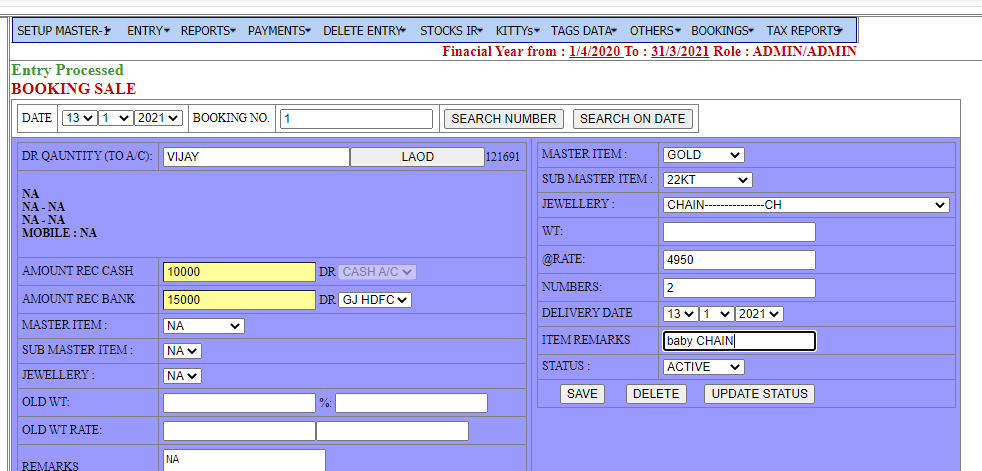Change the ACTIVE status dropdown
The width and height of the screenshot is (982, 471).
703,367
